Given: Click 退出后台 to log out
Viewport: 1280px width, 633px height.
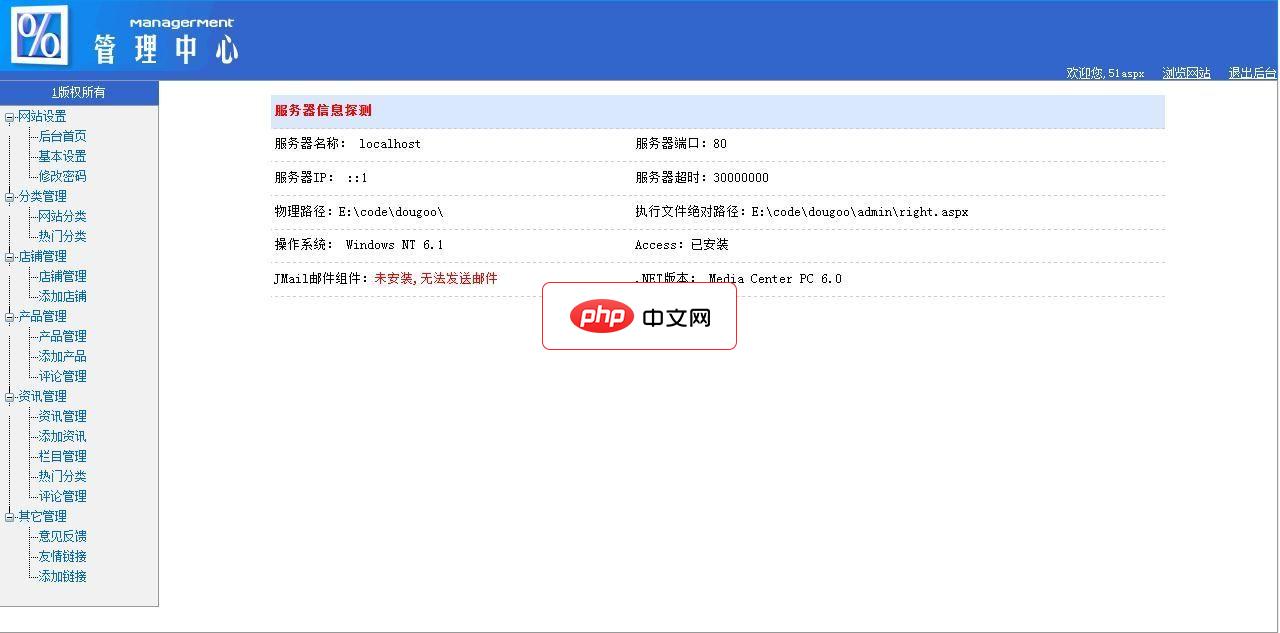Looking at the screenshot, I should point(1250,72).
